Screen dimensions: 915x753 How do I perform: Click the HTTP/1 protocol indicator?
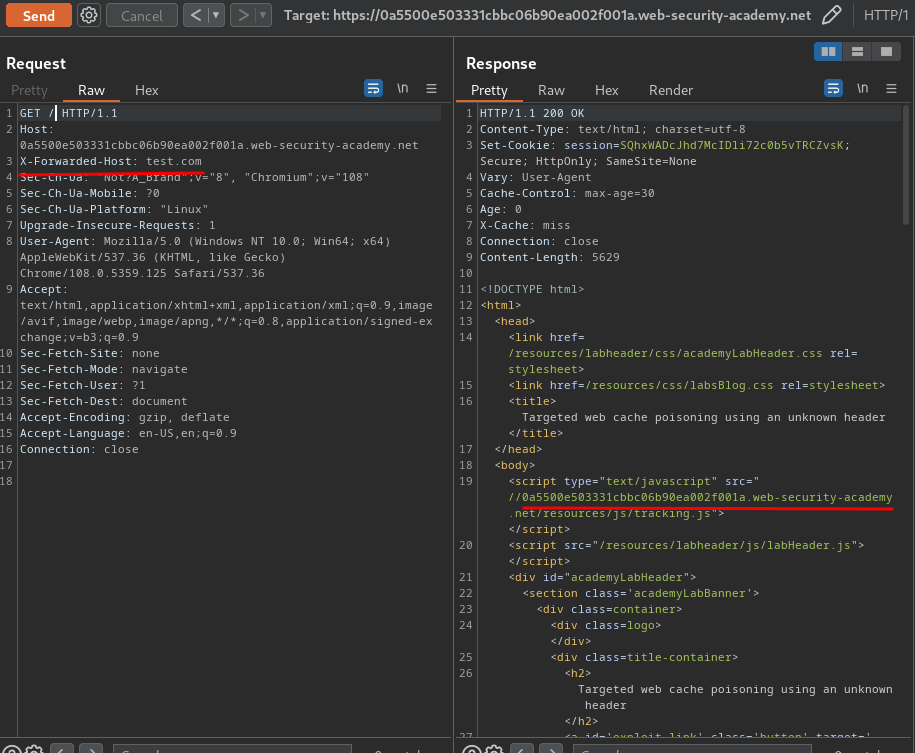pos(886,15)
